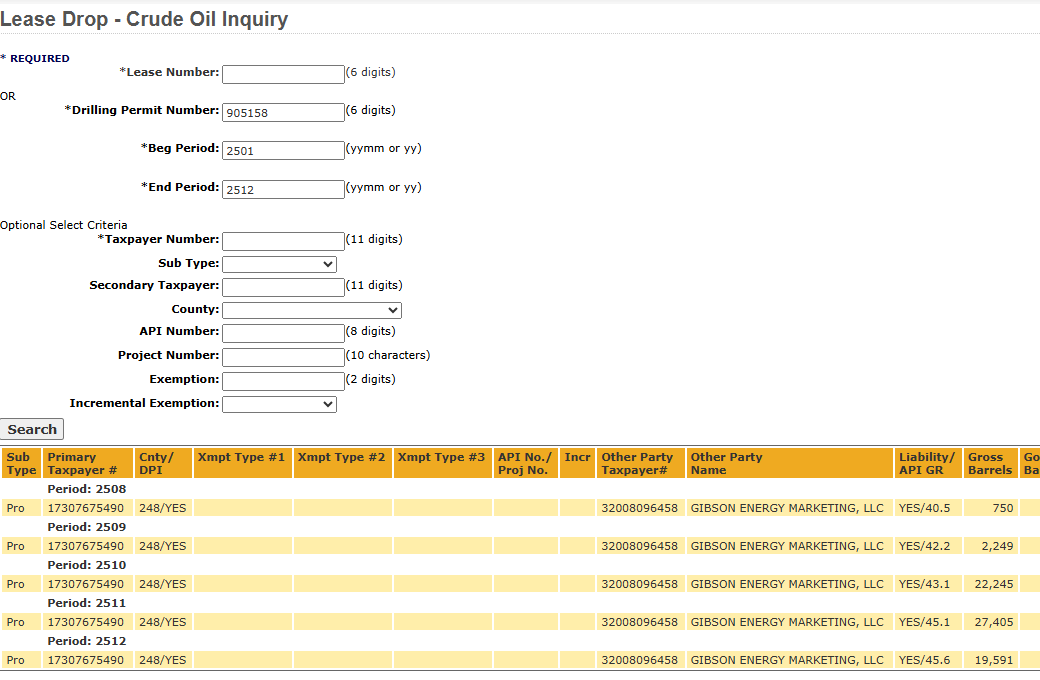1040x680 pixels.
Task: Focus the Secondary Taxpayer input field
Action: tap(283, 287)
